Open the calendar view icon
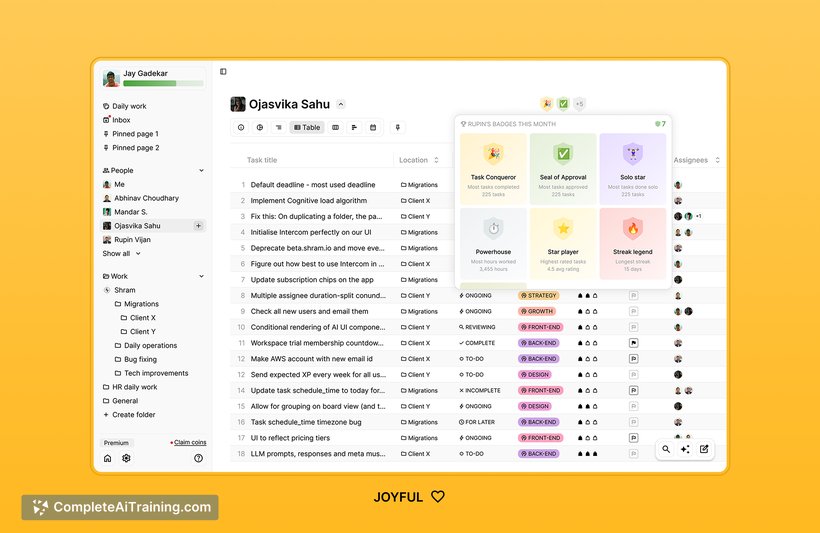 373,127
